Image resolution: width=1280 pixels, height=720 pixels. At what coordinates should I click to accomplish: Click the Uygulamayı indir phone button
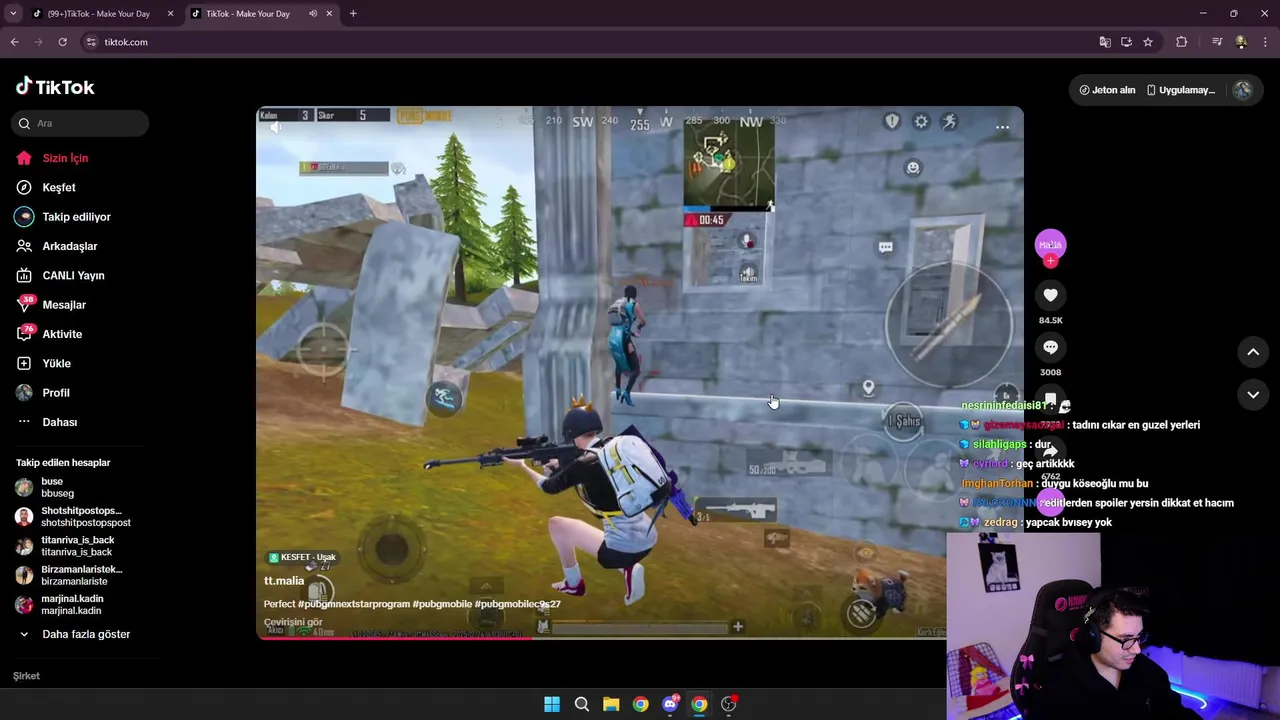[x=1181, y=90]
